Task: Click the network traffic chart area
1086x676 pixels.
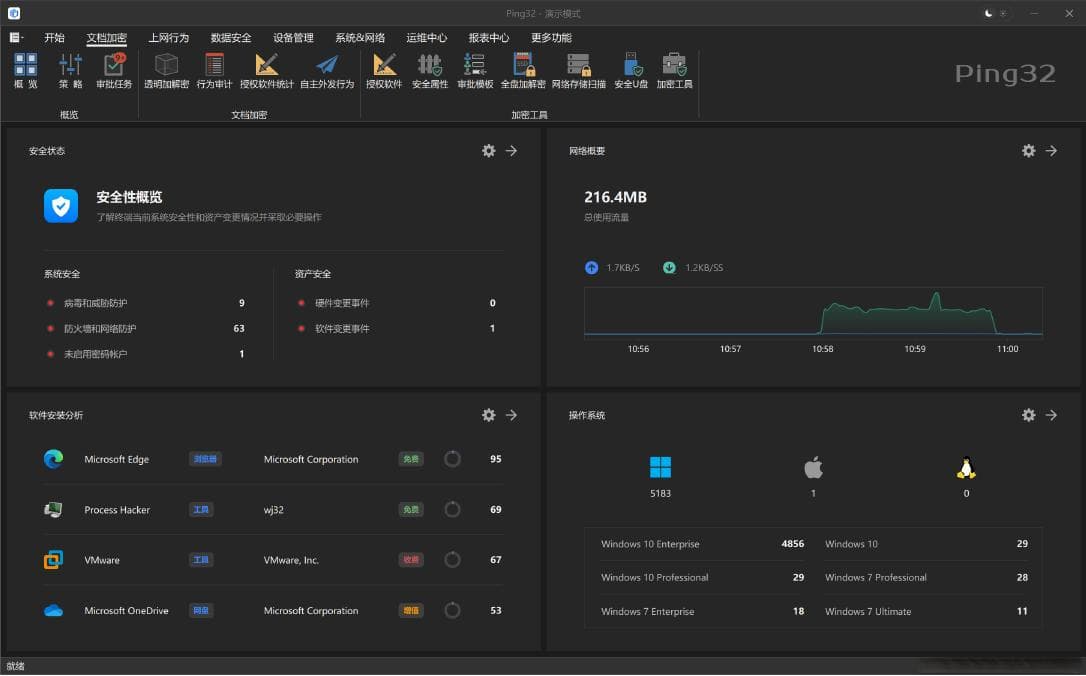Action: (x=813, y=312)
